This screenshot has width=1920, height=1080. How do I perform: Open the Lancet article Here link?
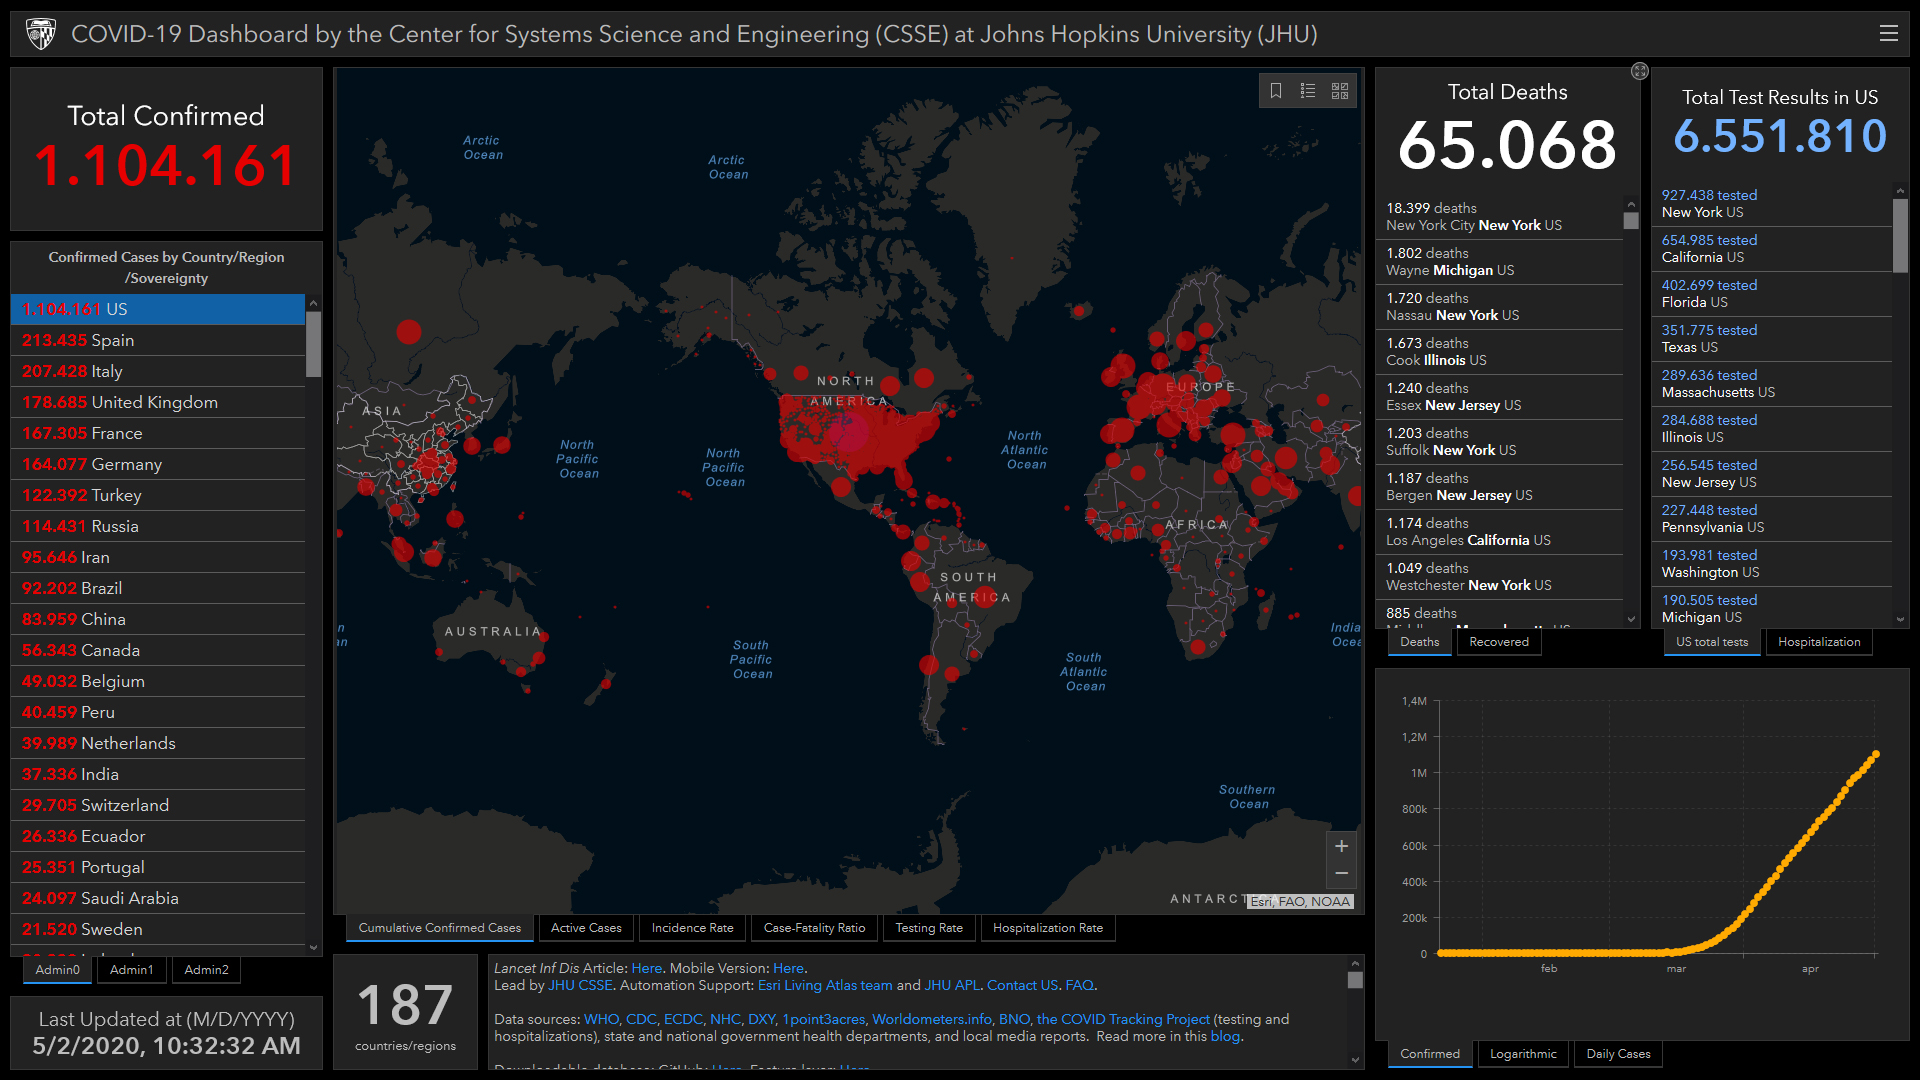click(646, 968)
